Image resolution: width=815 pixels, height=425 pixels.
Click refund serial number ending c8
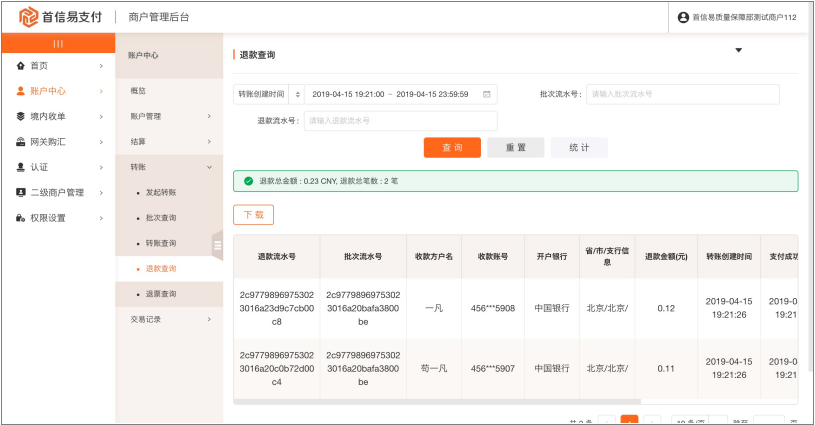click(x=277, y=308)
